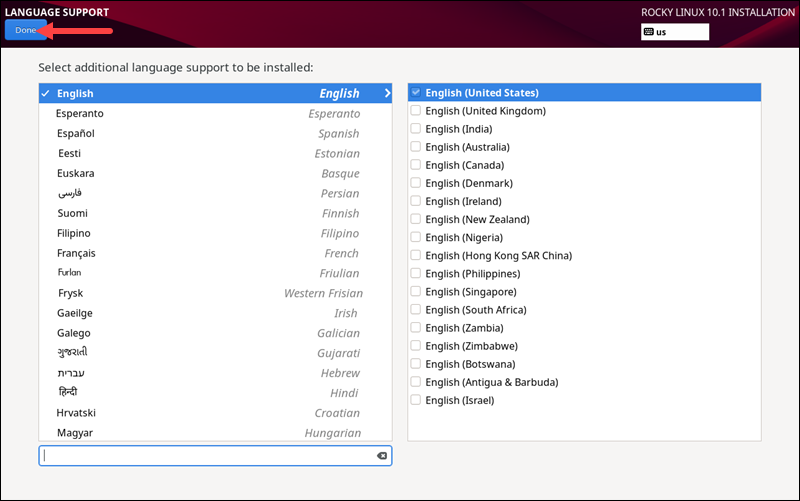800x501 pixels.
Task: Enable English (Botswana) locale
Action: (x=416, y=364)
